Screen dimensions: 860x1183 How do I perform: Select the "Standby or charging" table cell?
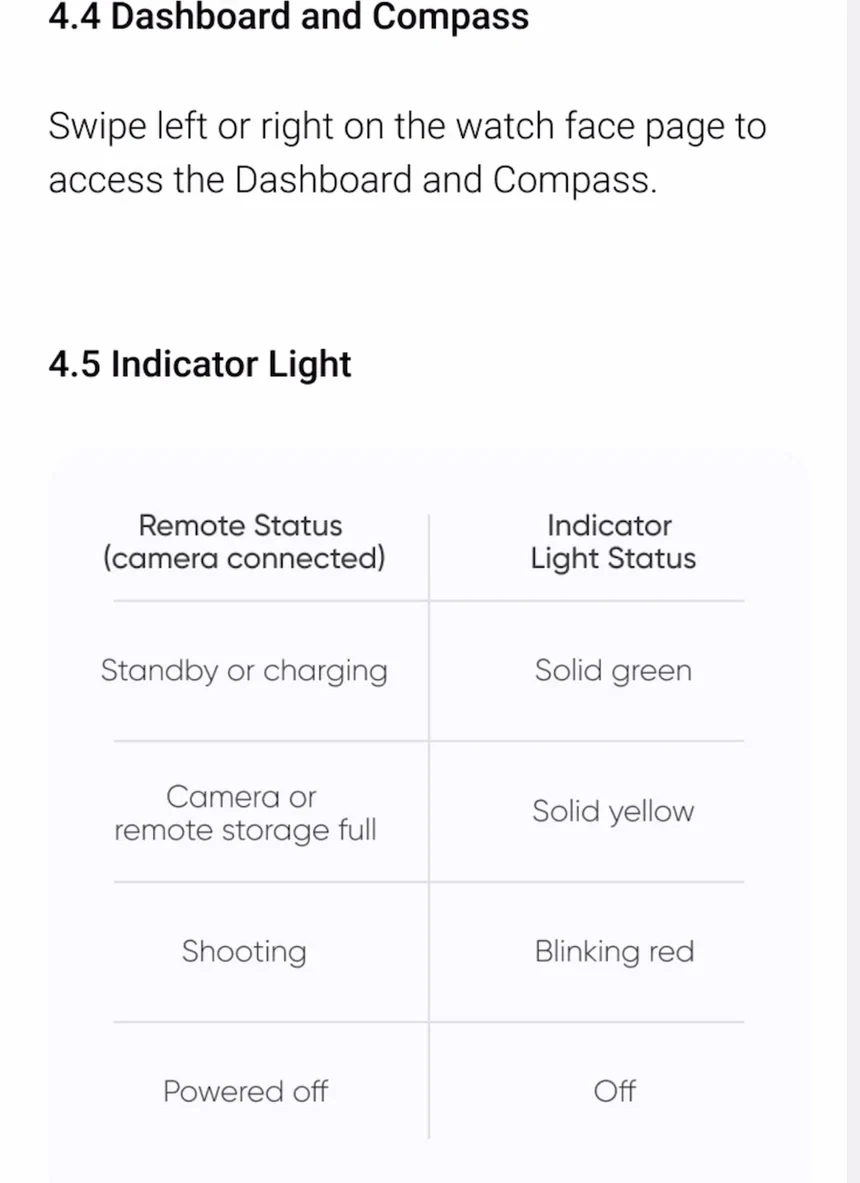point(243,670)
